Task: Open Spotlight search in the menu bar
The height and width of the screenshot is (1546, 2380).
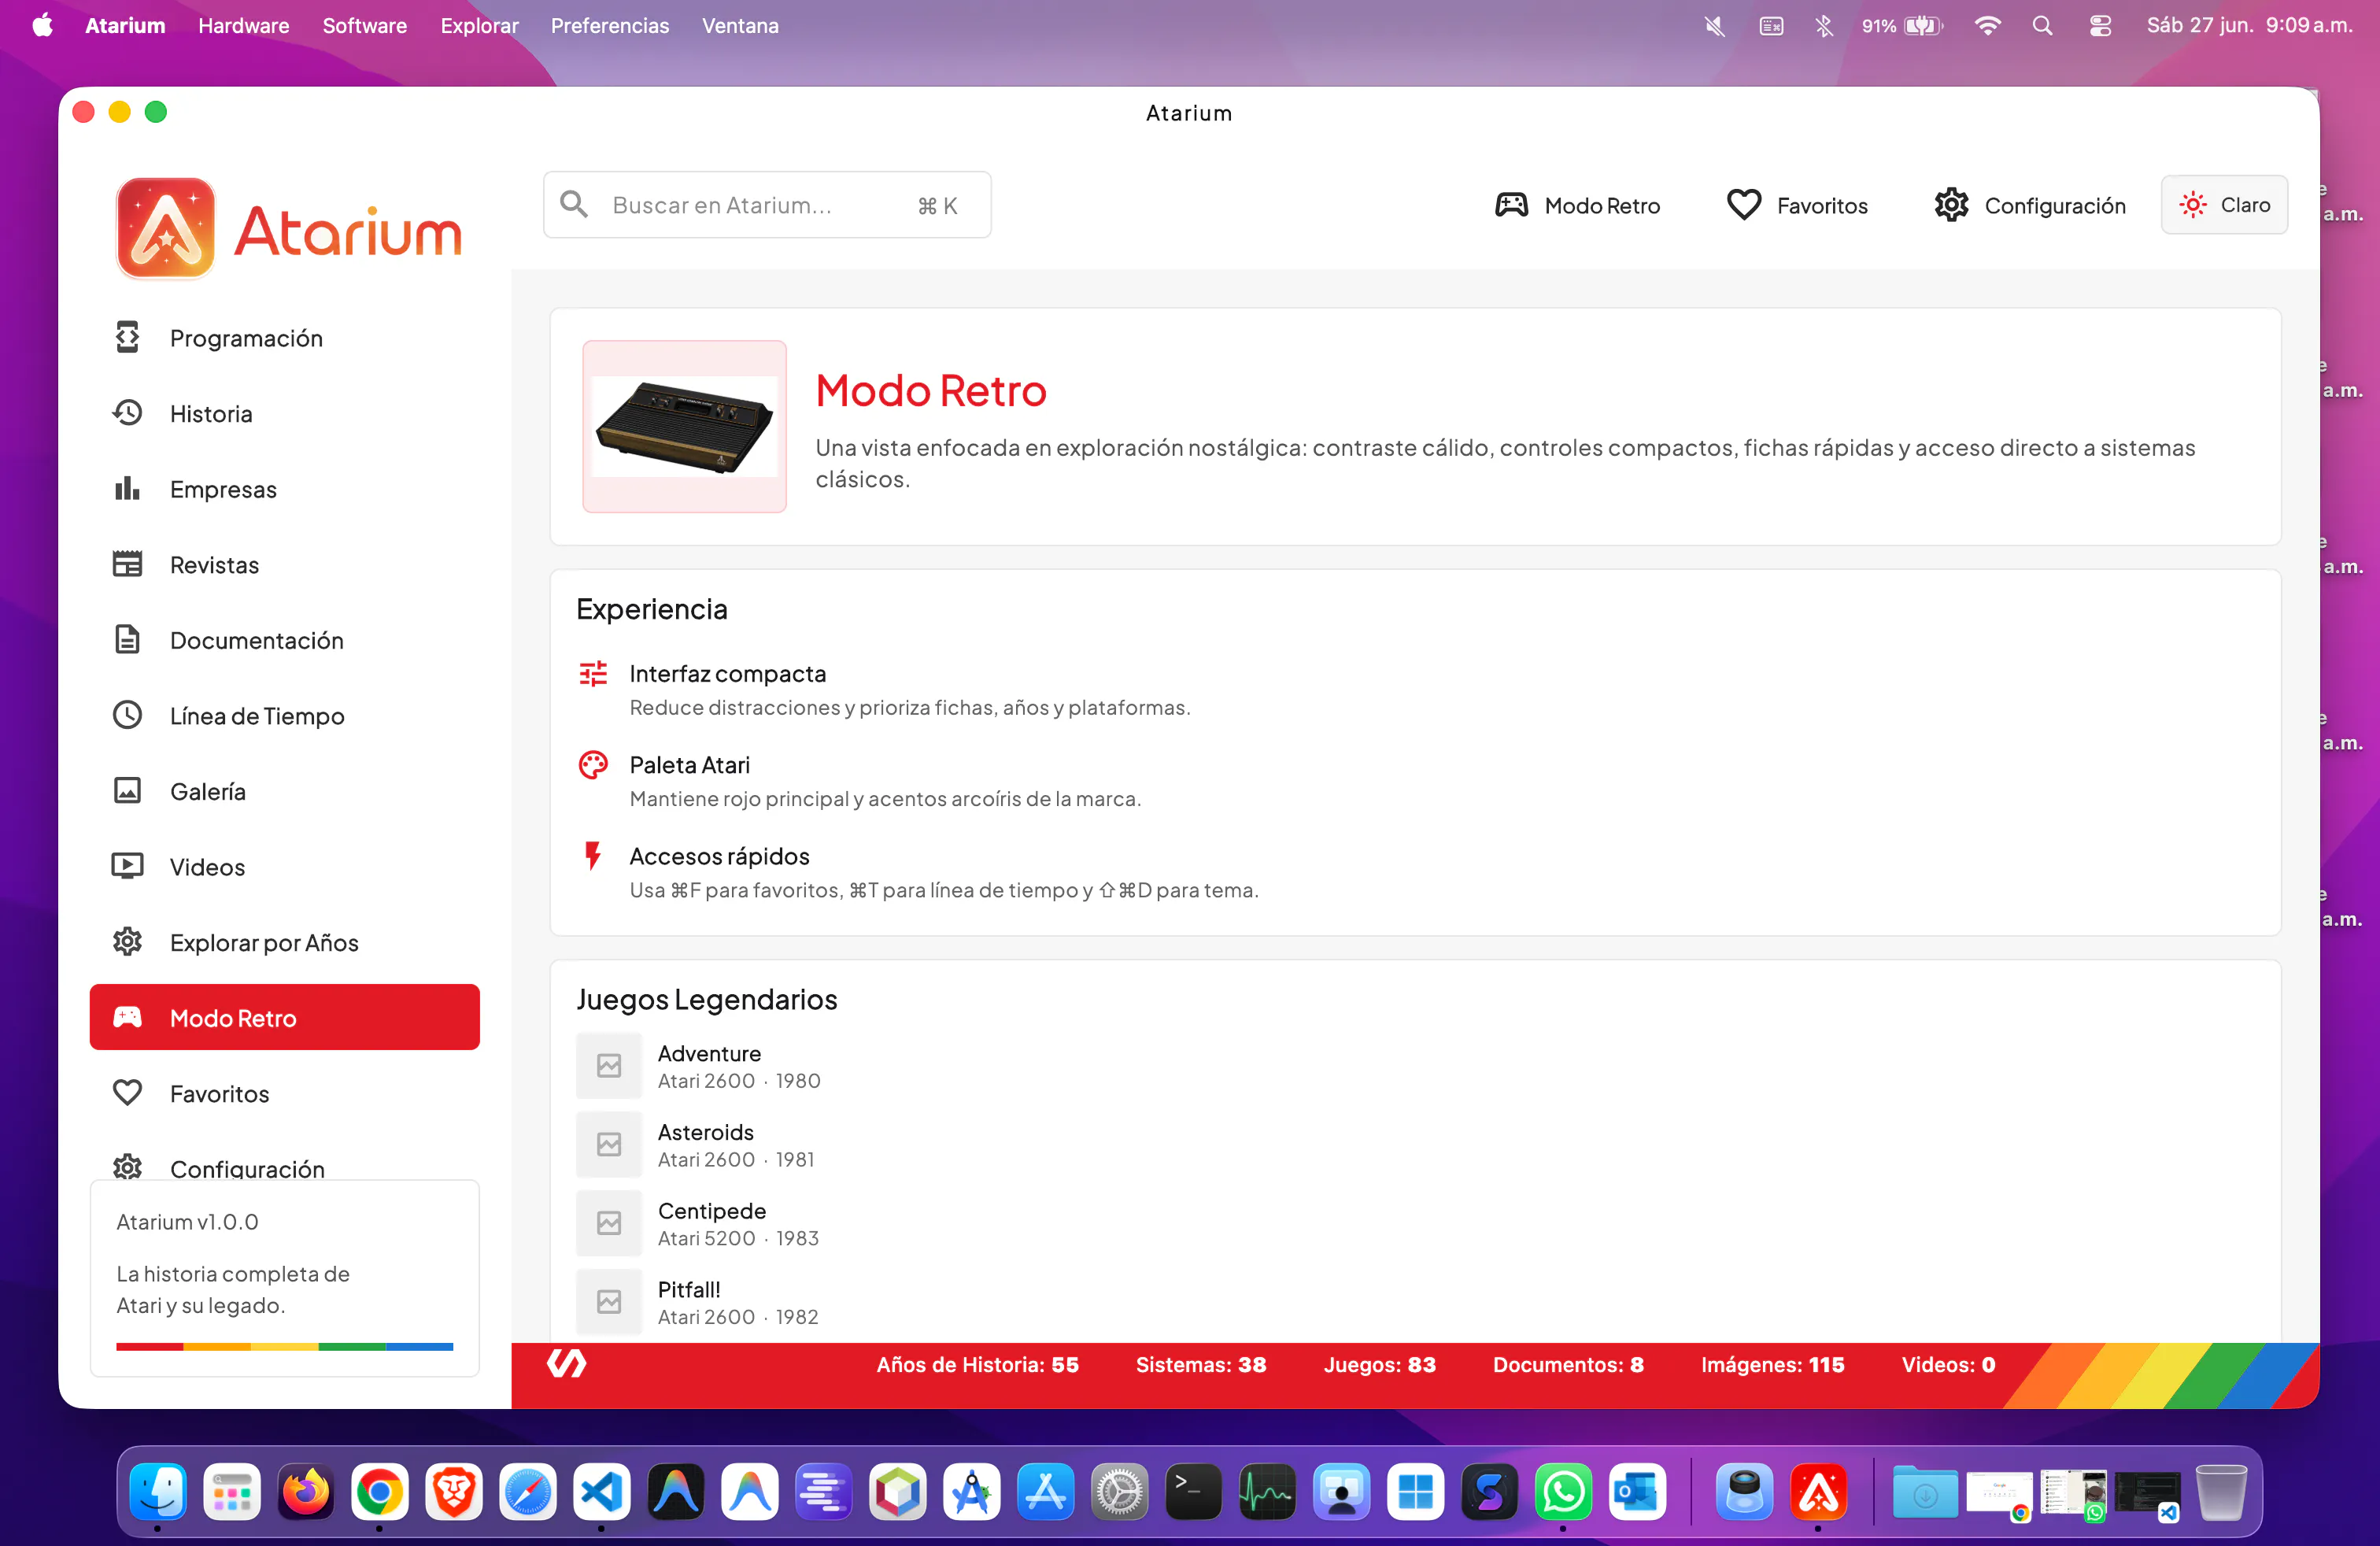Action: [2042, 26]
